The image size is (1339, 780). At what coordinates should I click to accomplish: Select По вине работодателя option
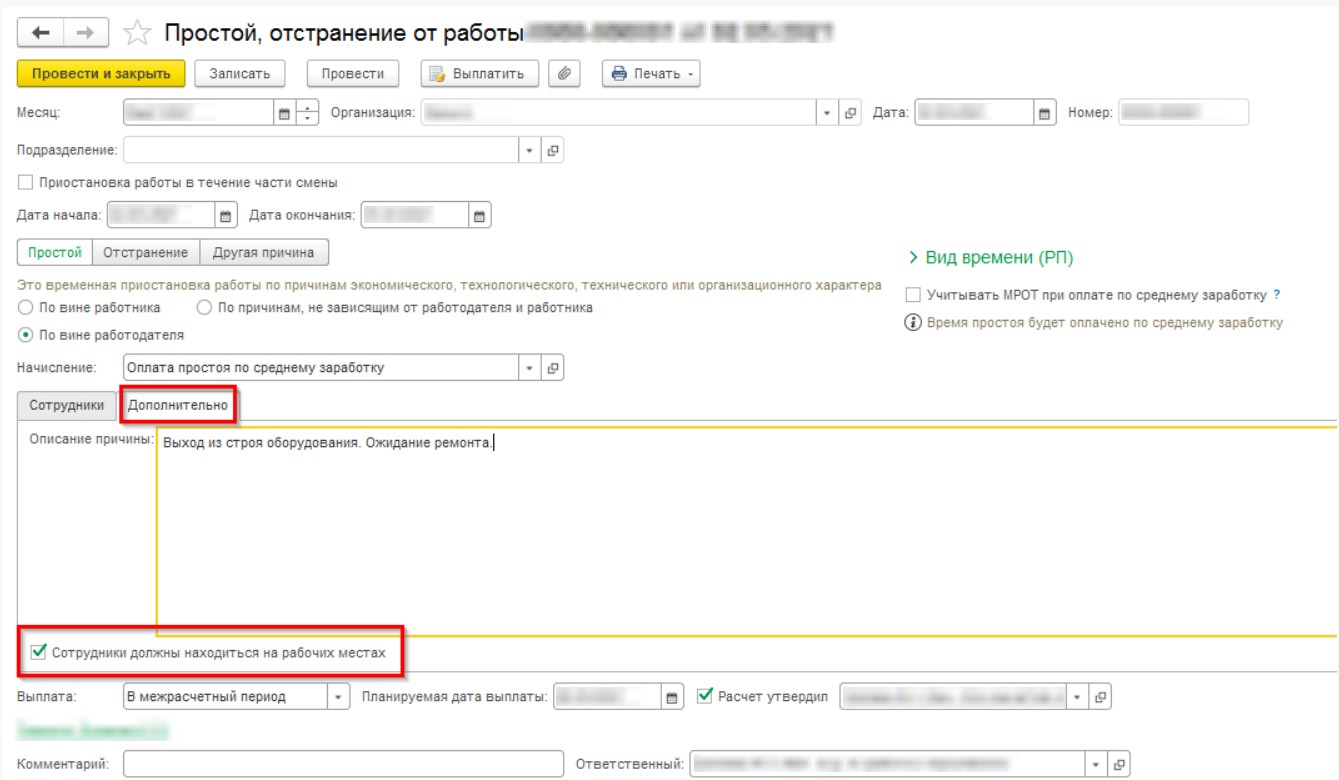[x=26, y=335]
